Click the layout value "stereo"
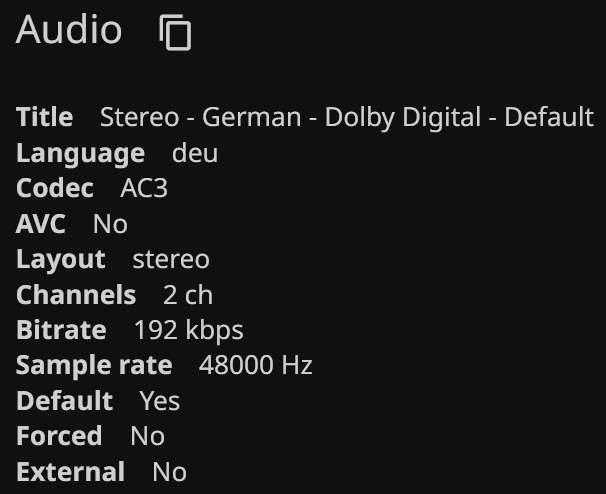The width and height of the screenshot is (606, 494). (171, 260)
